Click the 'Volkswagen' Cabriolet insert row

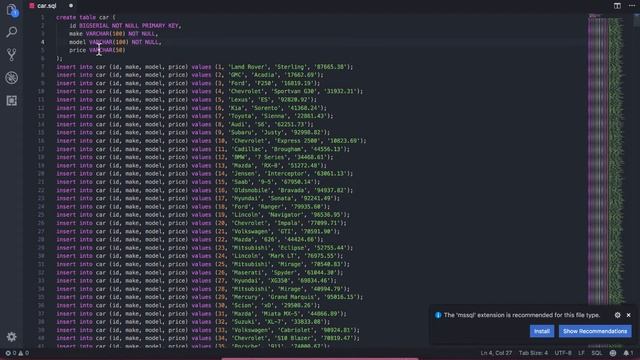[x=208, y=330]
